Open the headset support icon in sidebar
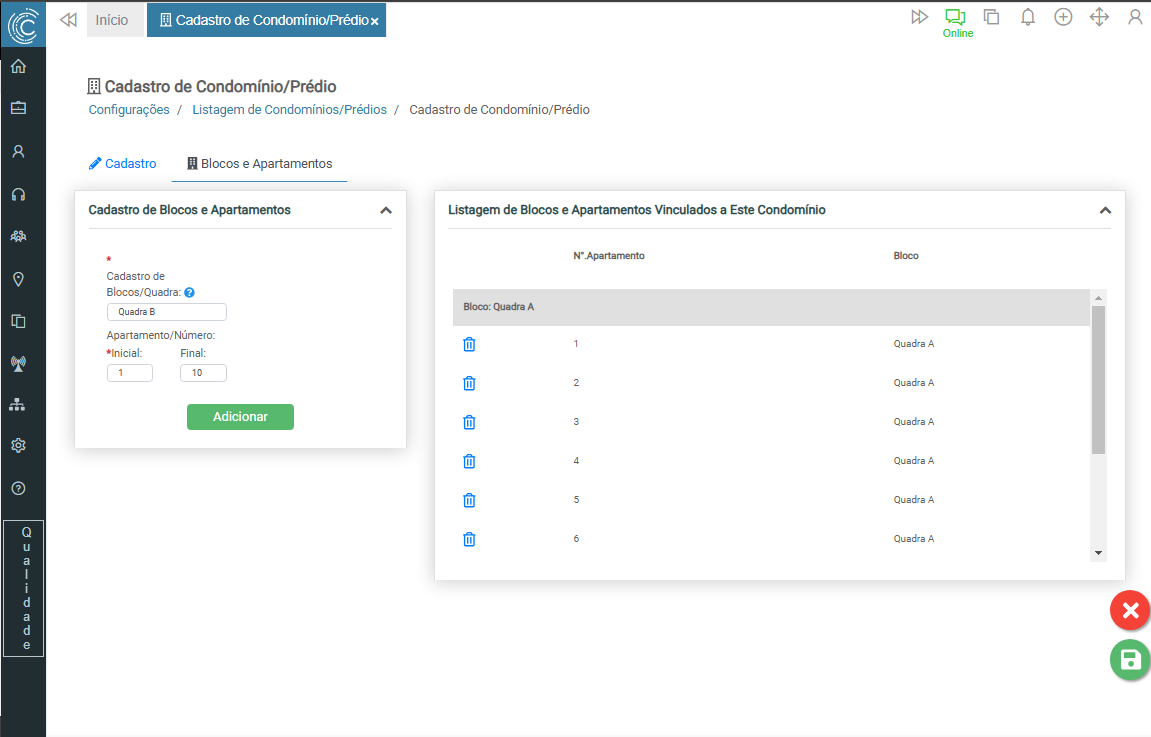1151x737 pixels. 18,194
